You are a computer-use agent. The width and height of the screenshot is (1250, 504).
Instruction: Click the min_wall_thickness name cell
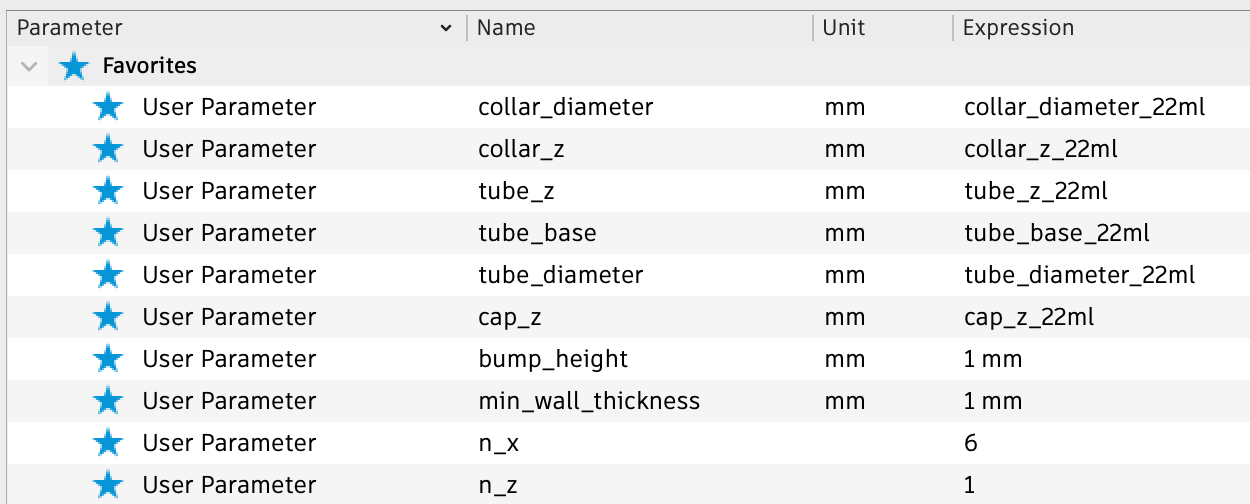coord(588,401)
